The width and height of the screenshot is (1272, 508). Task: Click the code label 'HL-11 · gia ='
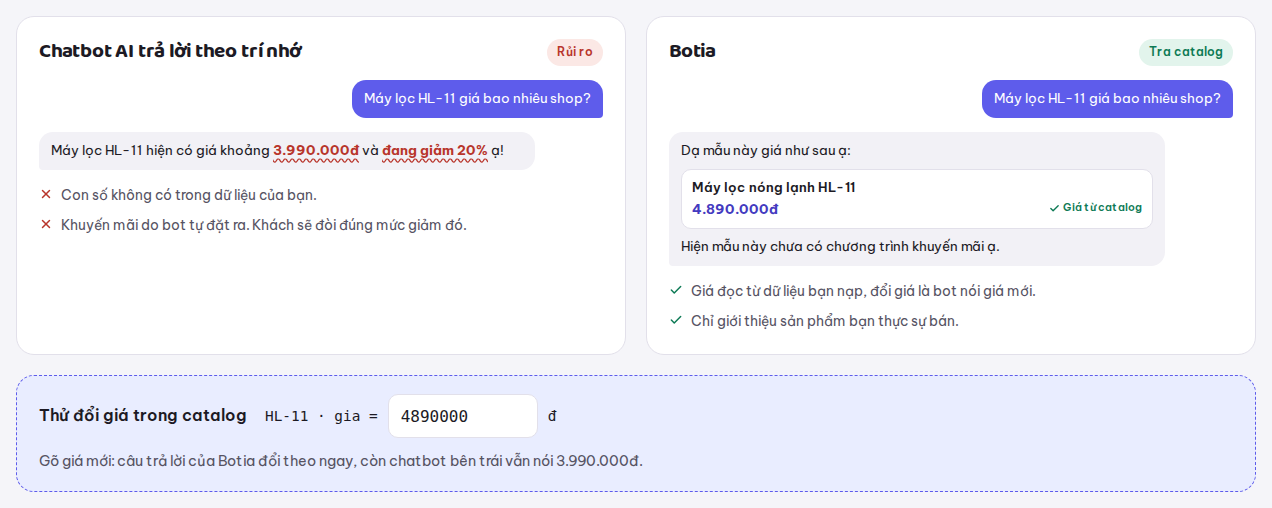pos(321,417)
